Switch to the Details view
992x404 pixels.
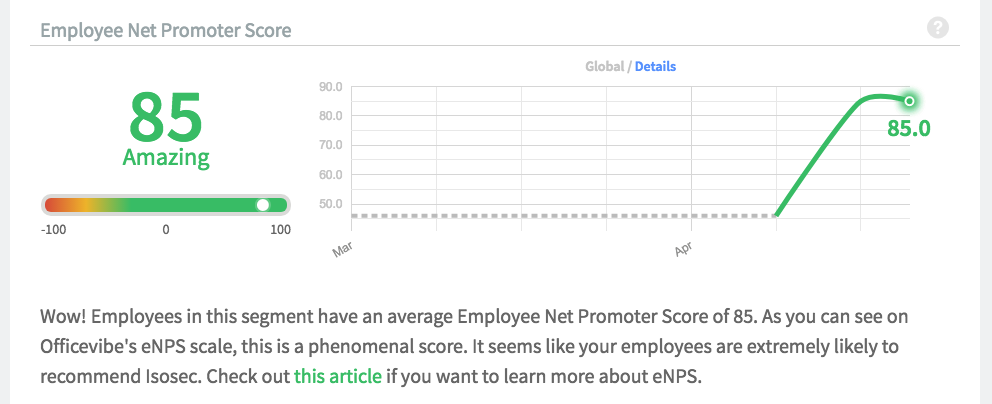(x=655, y=66)
